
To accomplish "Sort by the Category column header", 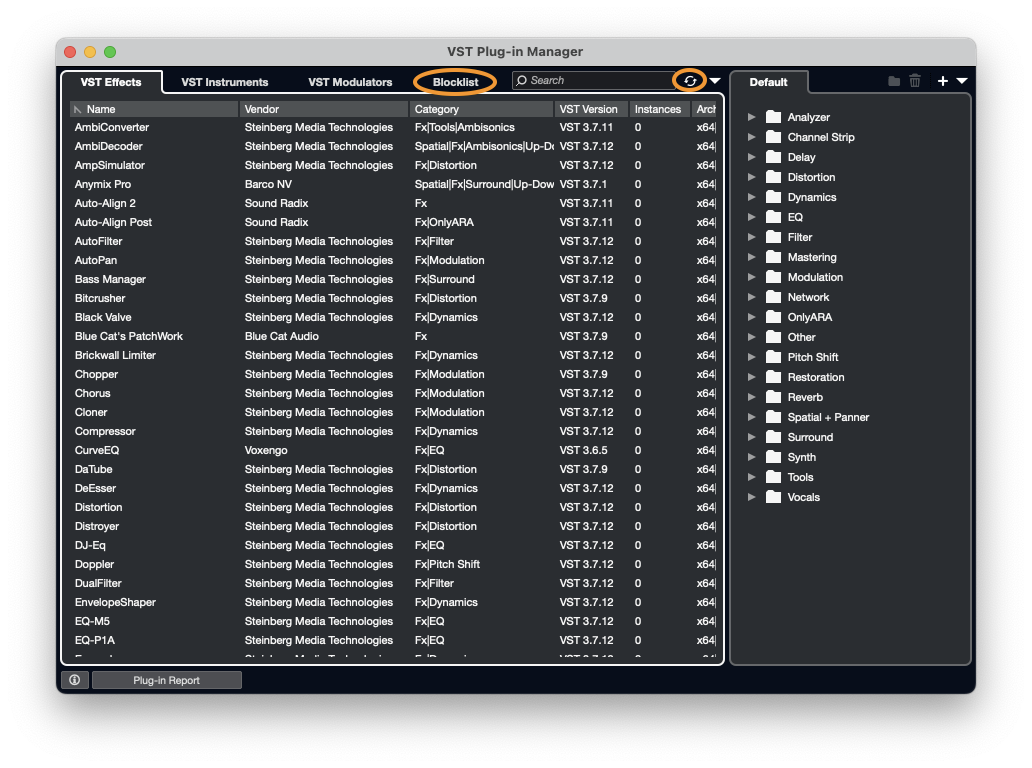I will (x=482, y=109).
